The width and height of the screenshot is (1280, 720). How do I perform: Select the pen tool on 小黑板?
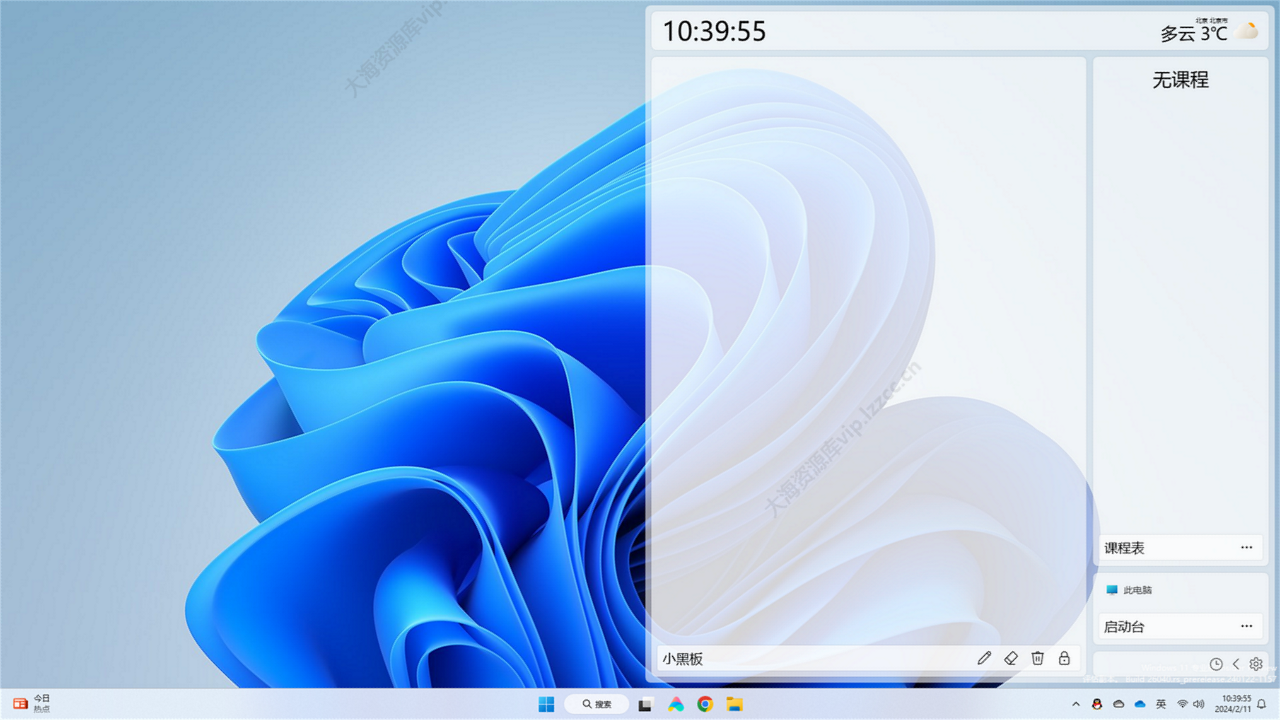coord(984,658)
